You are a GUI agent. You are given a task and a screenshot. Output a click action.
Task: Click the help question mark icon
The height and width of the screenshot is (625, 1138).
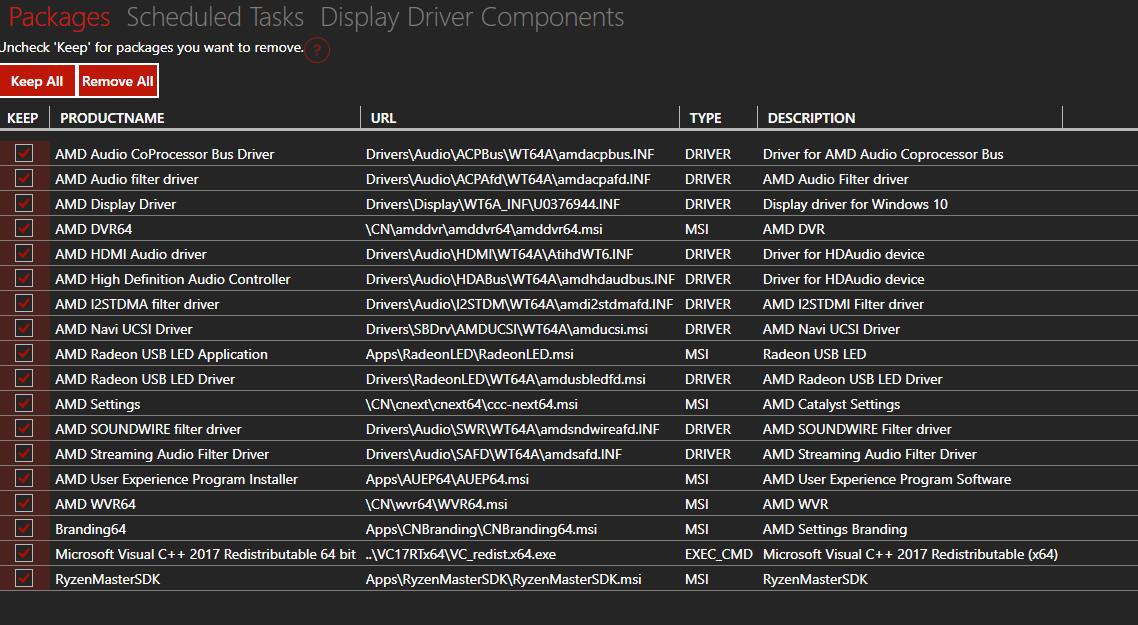coord(317,50)
